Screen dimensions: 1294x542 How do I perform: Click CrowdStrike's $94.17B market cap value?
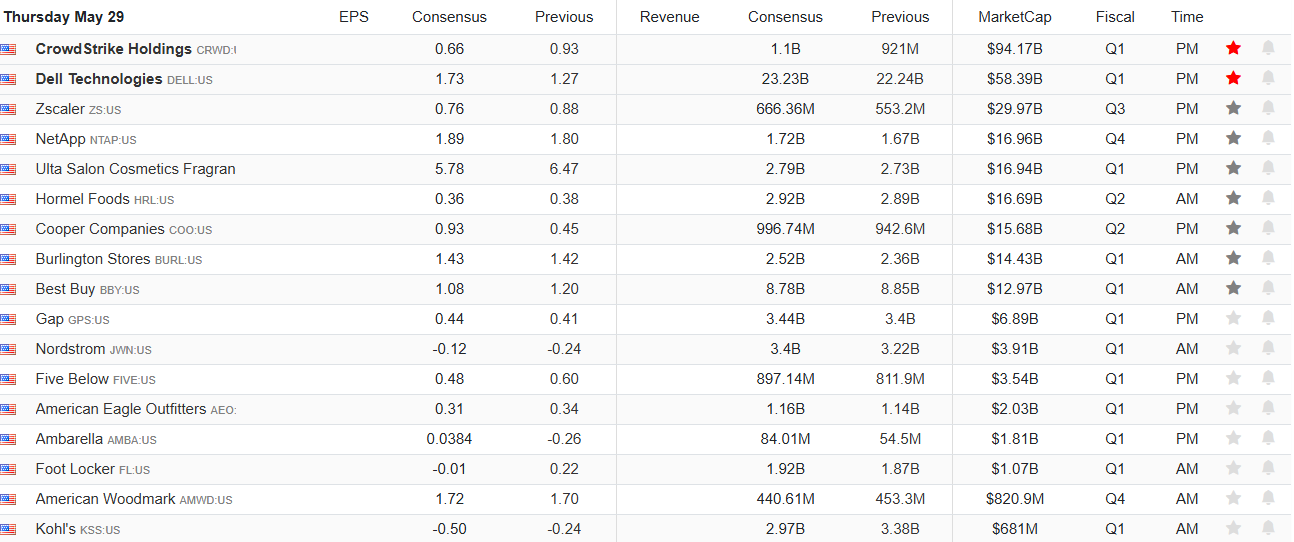point(1015,49)
